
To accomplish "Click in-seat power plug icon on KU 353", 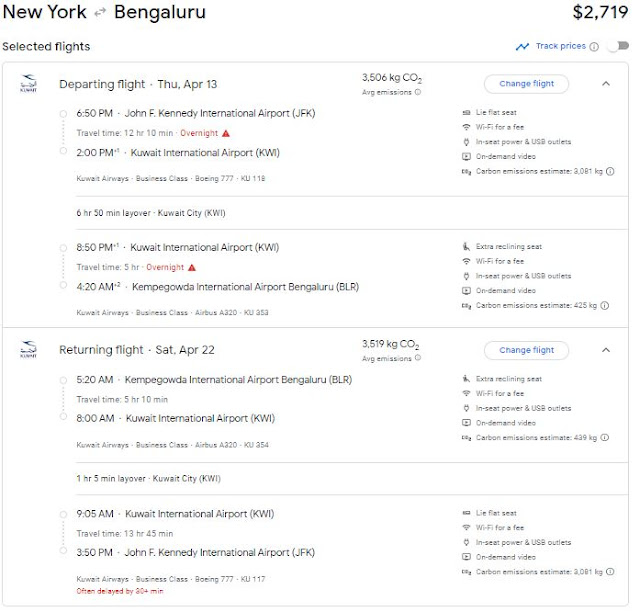I will coord(466,276).
